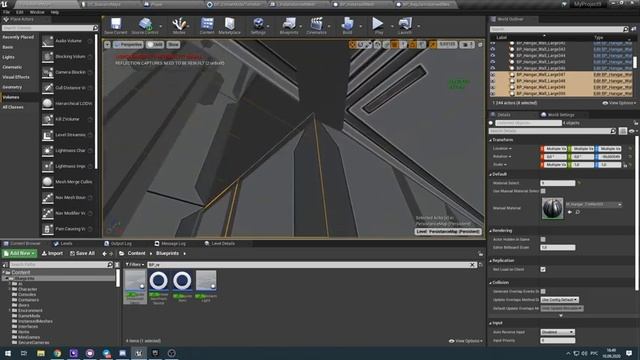Image resolution: width=640 pixels, height=360 pixels.
Task: Click the Manual Material sphere thumbnail
Action: click(553, 208)
